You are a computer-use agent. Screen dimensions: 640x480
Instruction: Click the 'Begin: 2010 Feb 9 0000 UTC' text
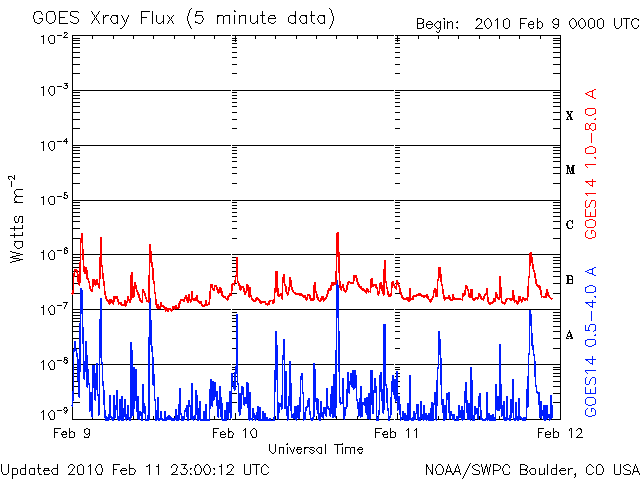click(x=527, y=23)
